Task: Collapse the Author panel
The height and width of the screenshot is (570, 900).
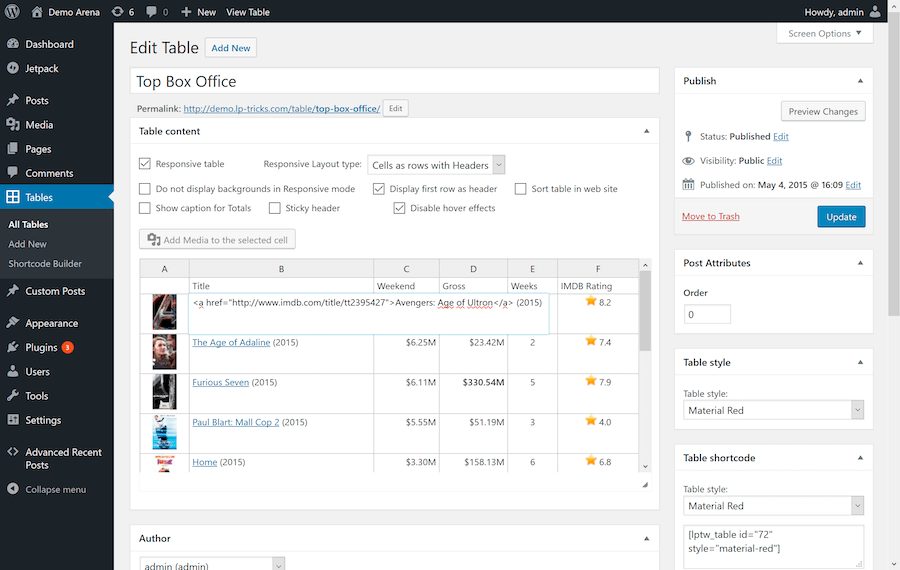Action: click(647, 538)
